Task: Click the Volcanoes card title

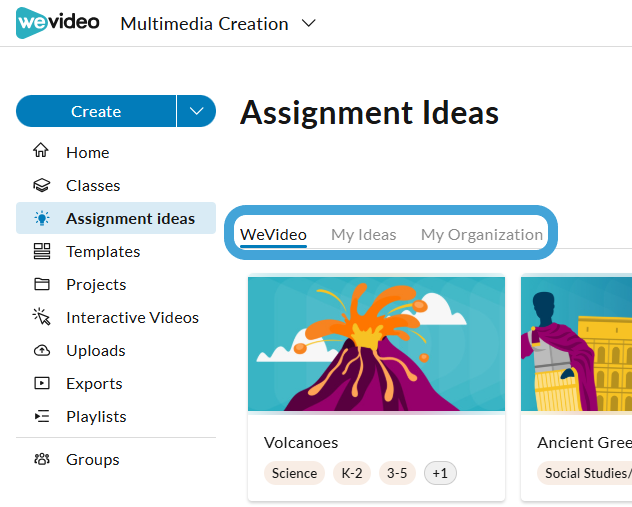Action: 301,443
